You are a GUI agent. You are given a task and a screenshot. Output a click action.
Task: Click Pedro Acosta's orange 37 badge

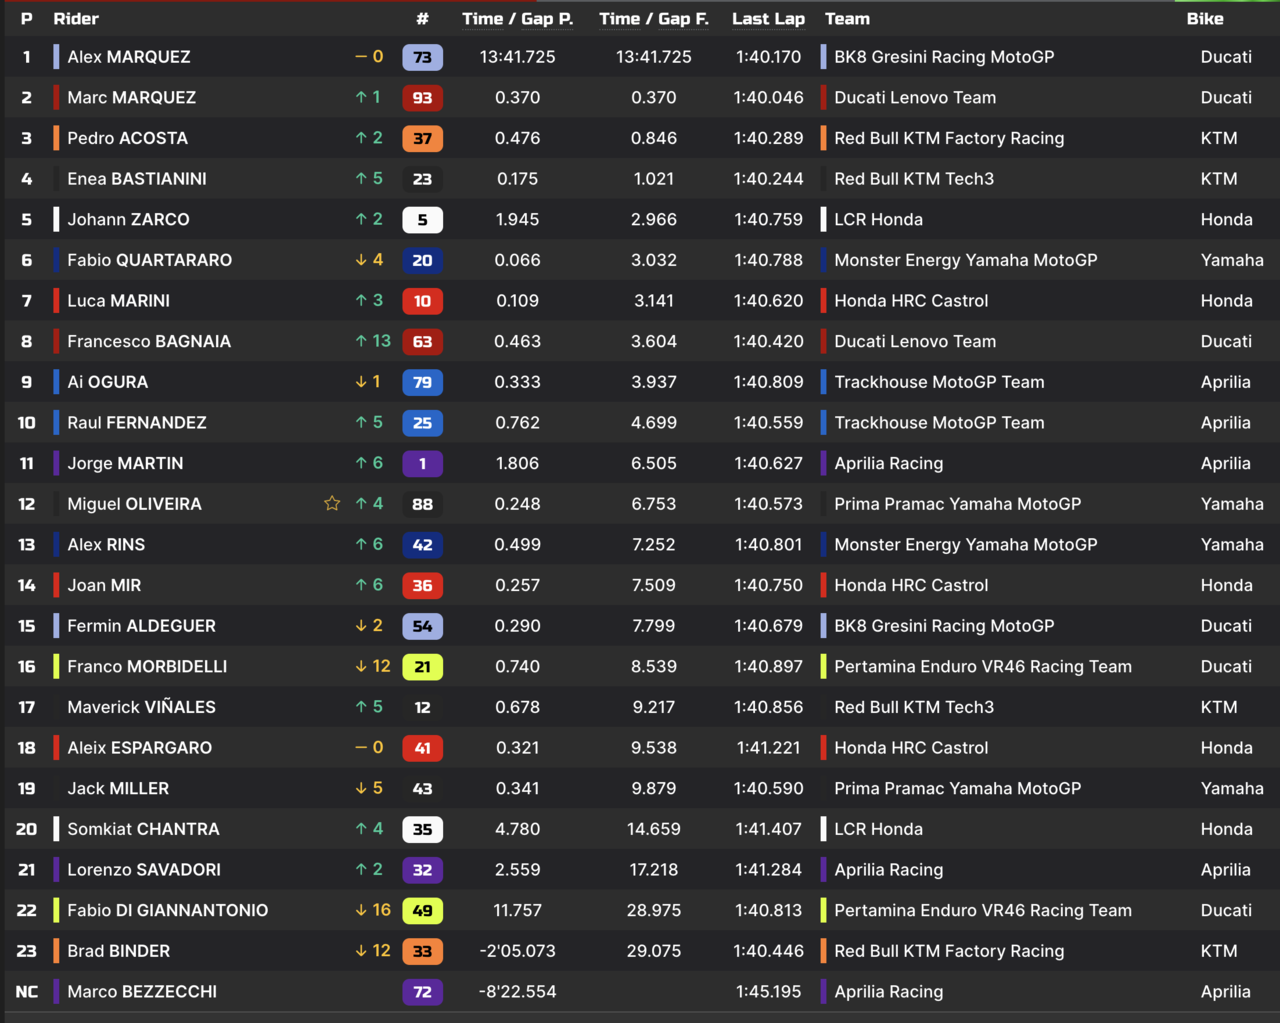click(x=422, y=139)
